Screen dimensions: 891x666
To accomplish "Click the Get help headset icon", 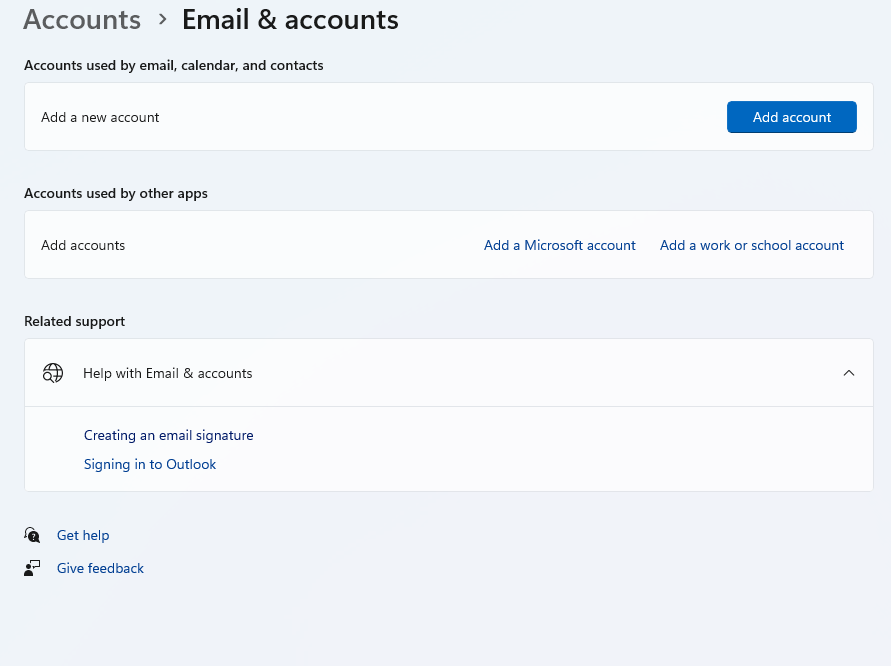I will pos(32,535).
